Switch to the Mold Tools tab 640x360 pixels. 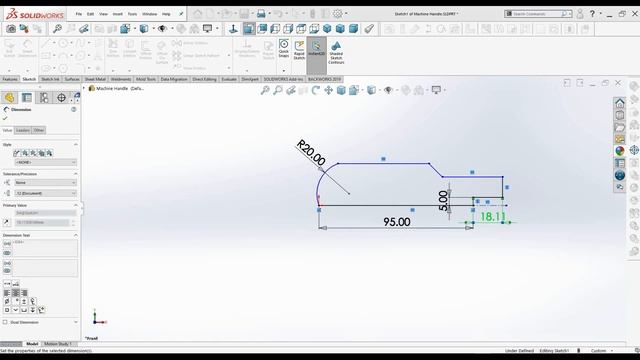coord(146,79)
